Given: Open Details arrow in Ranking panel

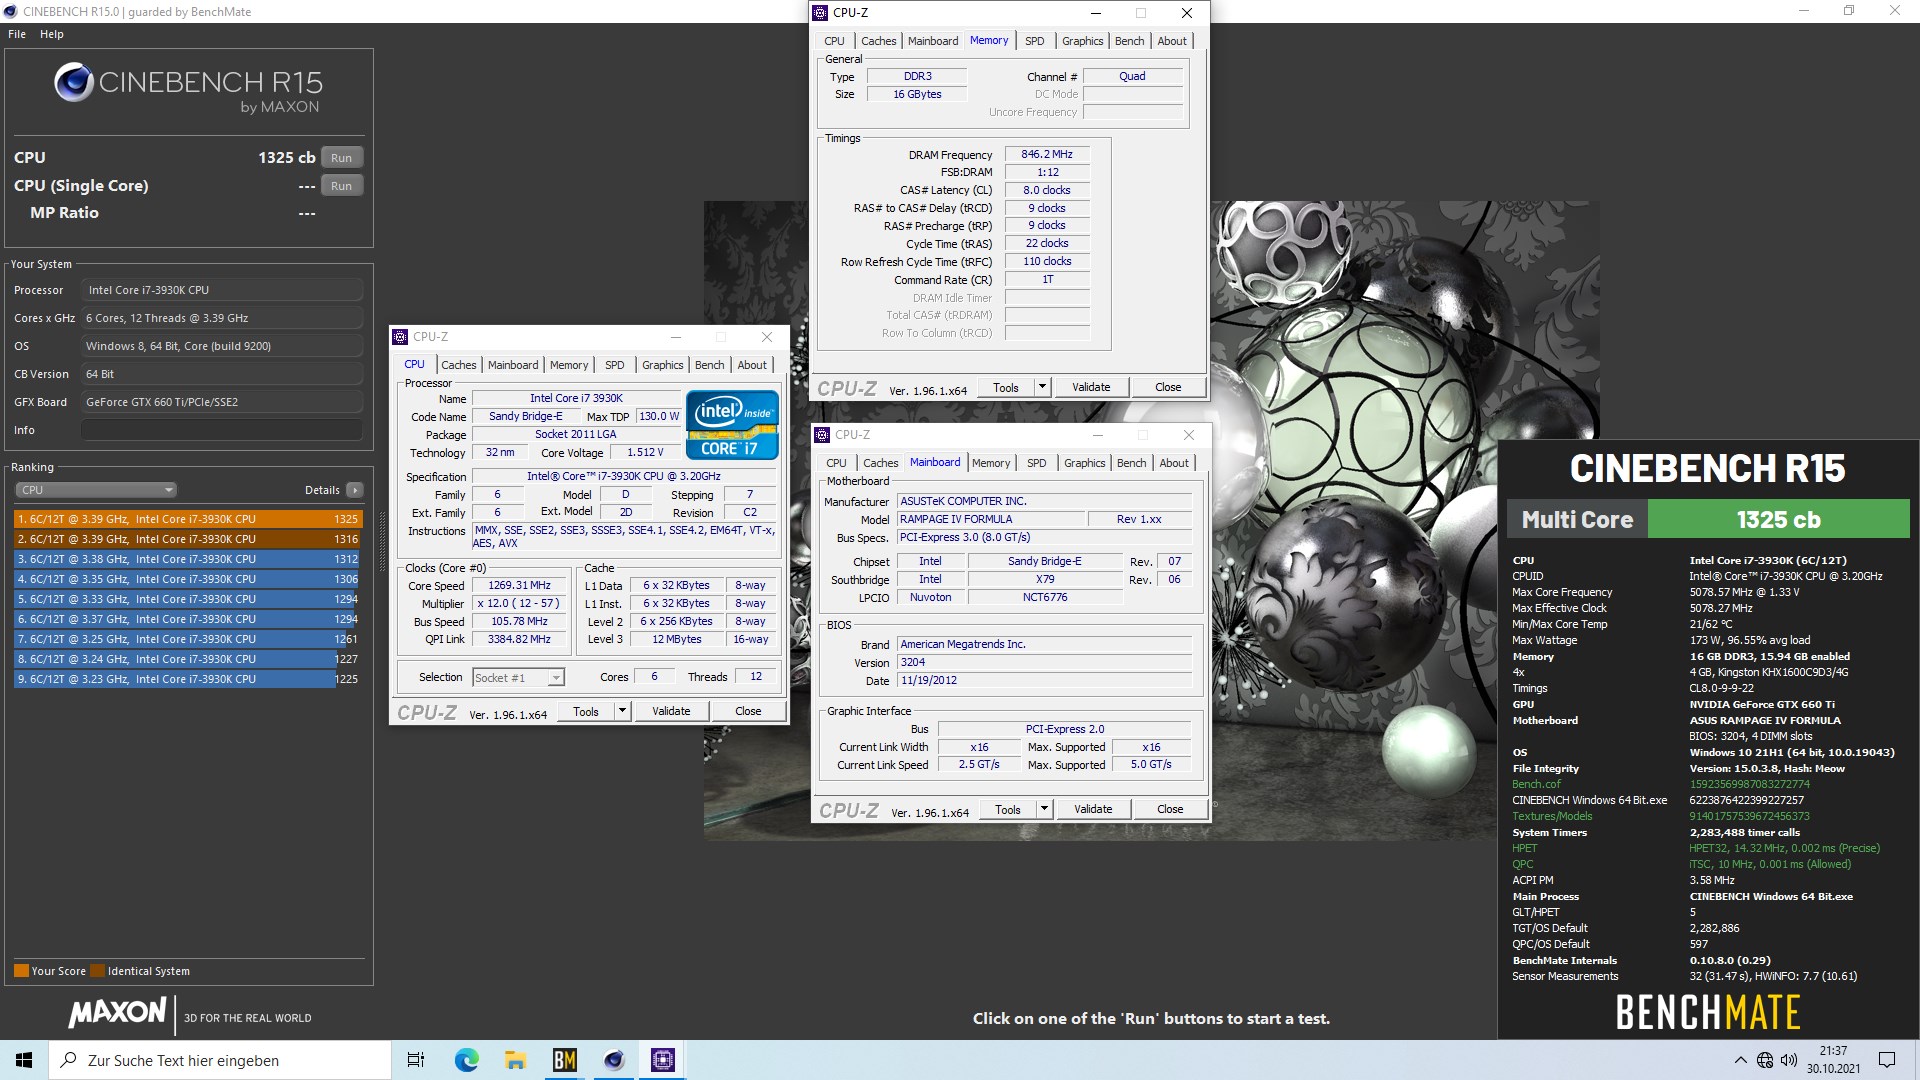Looking at the screenshot, I should pos(354,490).
